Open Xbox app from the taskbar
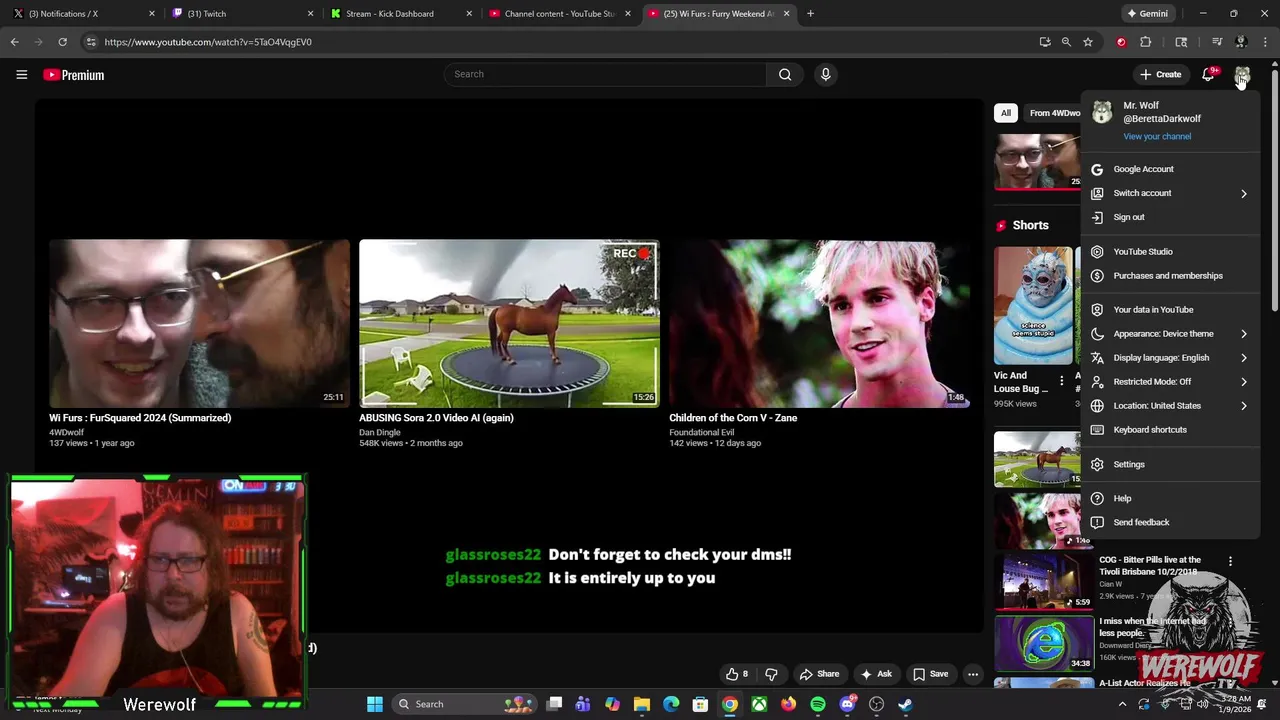Screen dimensions: 1280x720 (x=759, y=704)
